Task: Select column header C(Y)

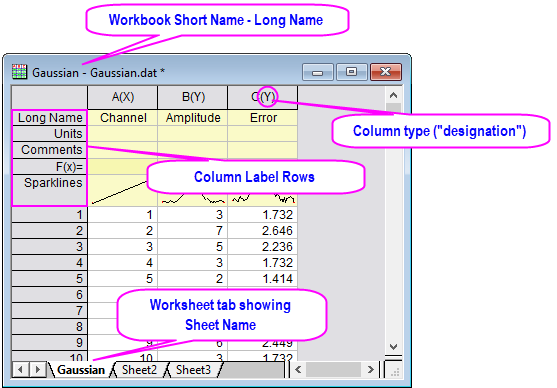Action: point(263,97)
